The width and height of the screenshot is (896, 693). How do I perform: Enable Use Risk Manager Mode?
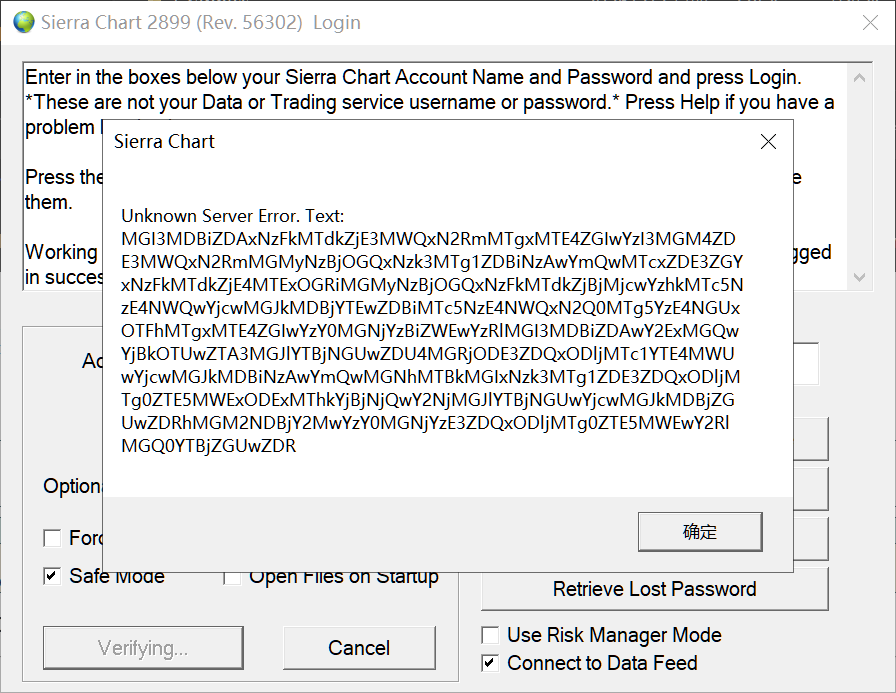[490, 635]
